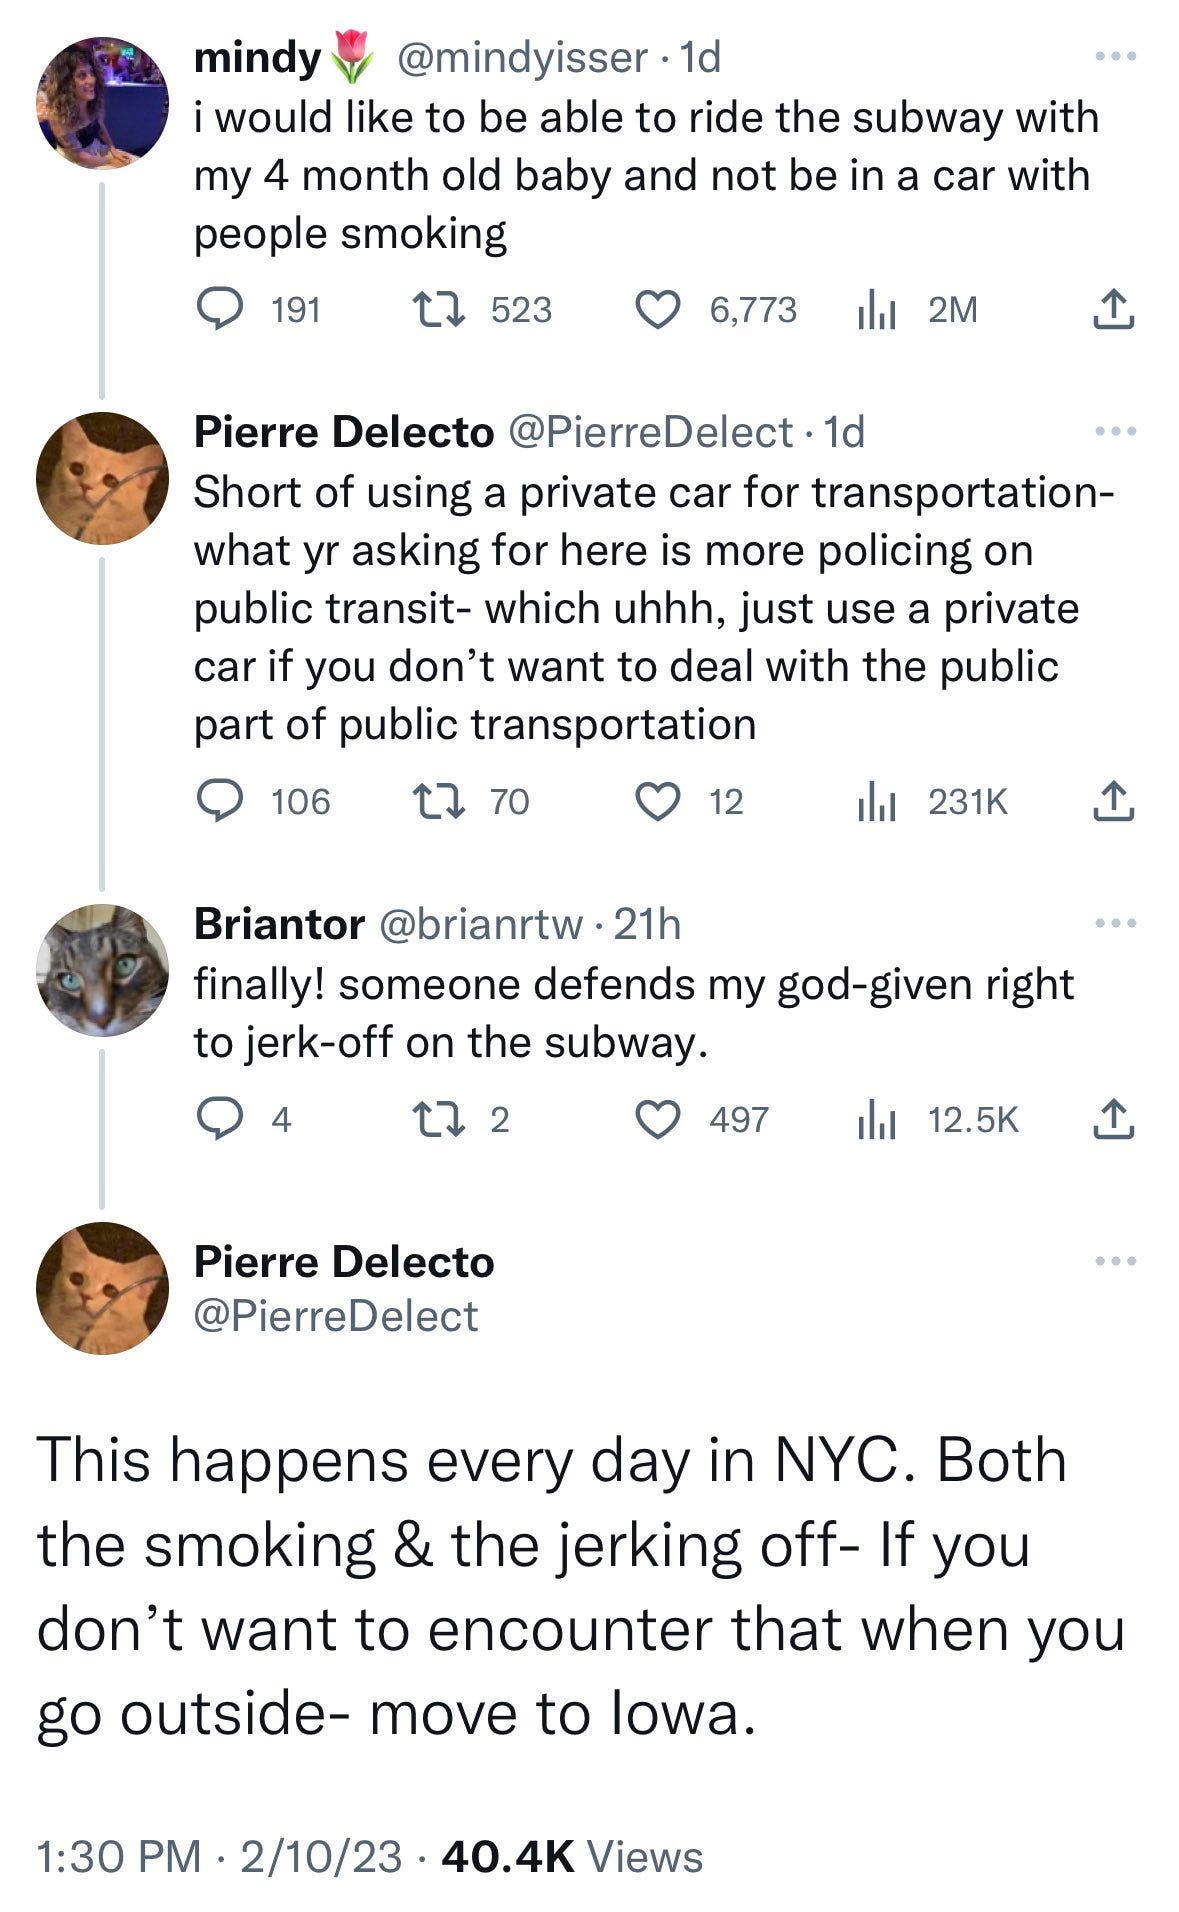Viewport: 1179px width, 1912px height.
Task: Open the @mindyisser profile handle
Action: [x=522, y=58]
